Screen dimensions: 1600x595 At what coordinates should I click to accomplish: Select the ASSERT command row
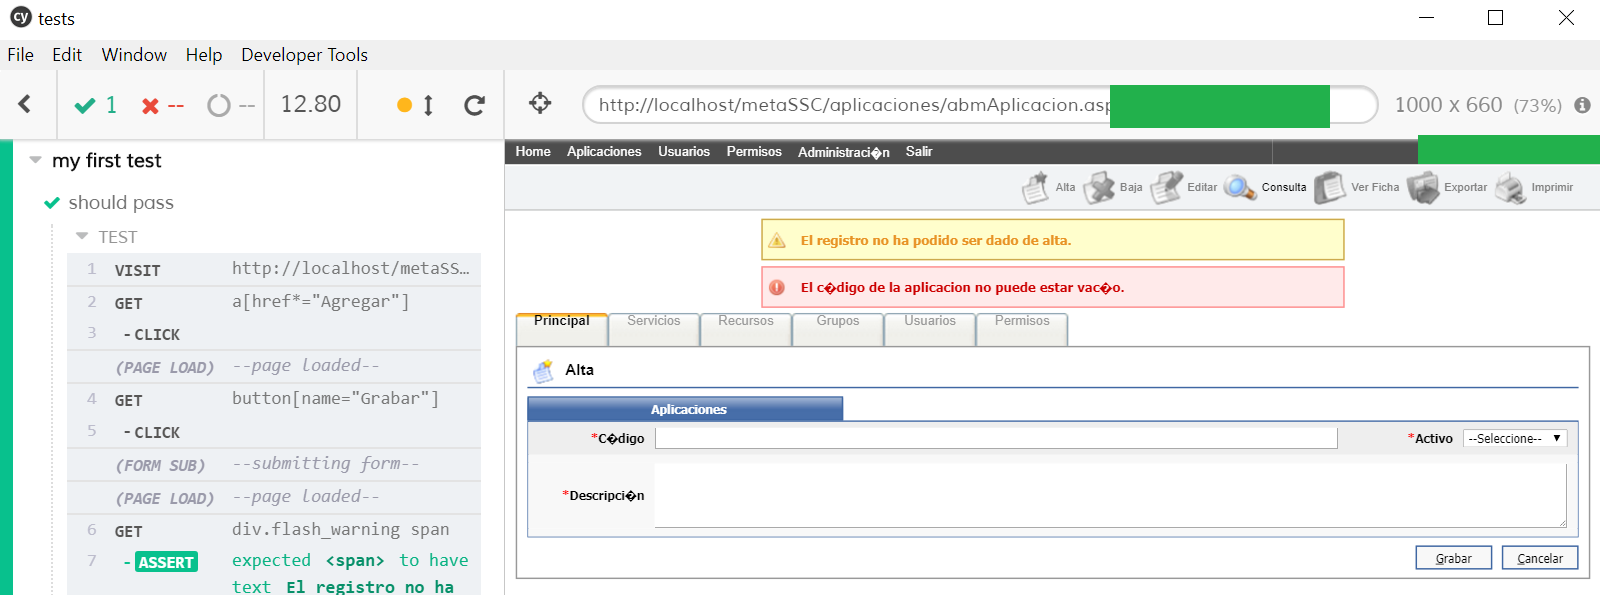[274, 572]
